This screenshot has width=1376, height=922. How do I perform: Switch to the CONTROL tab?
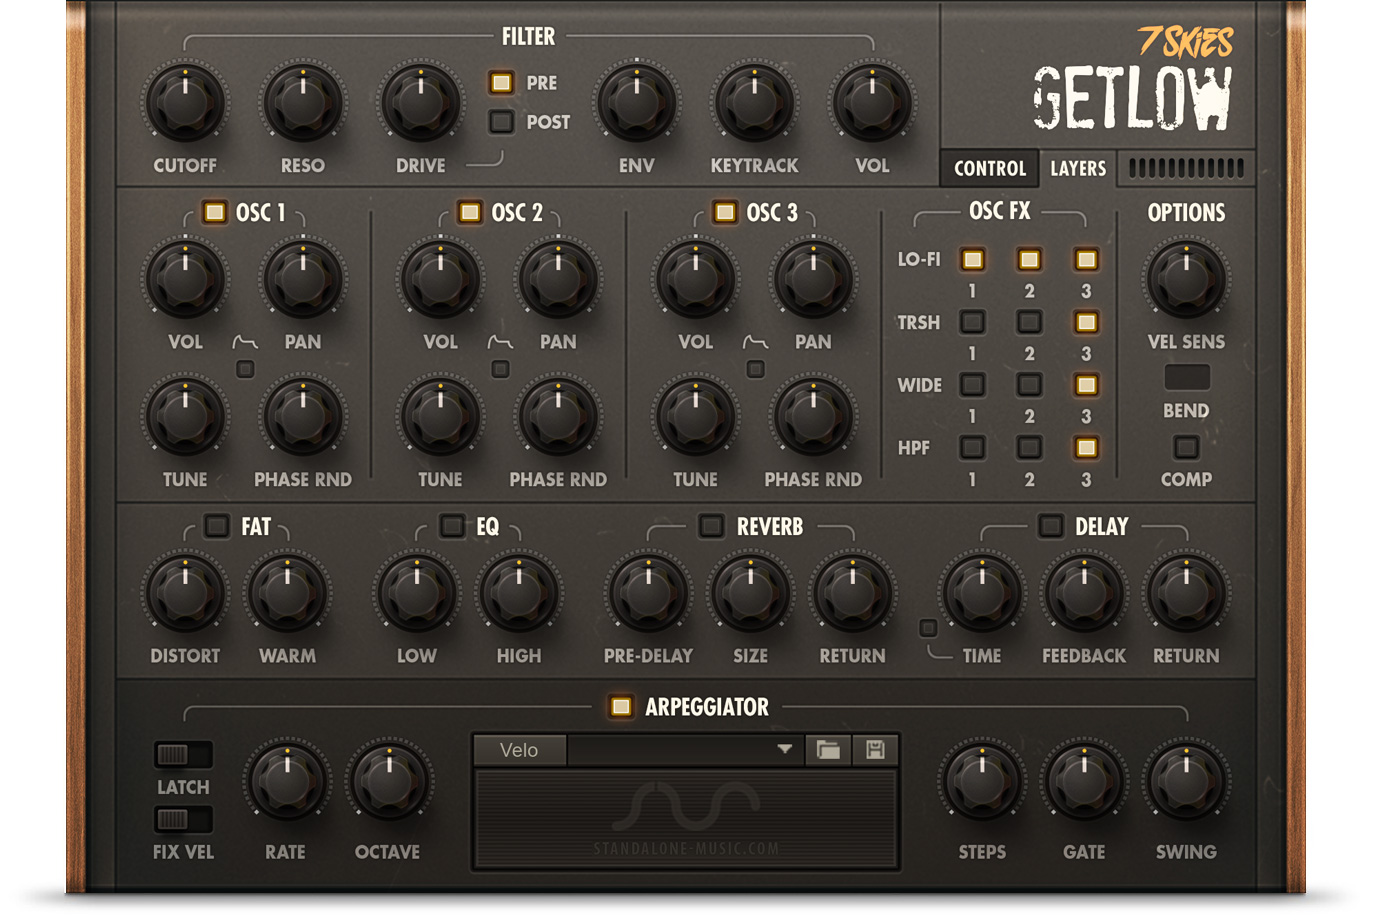(x=990, y=168)
